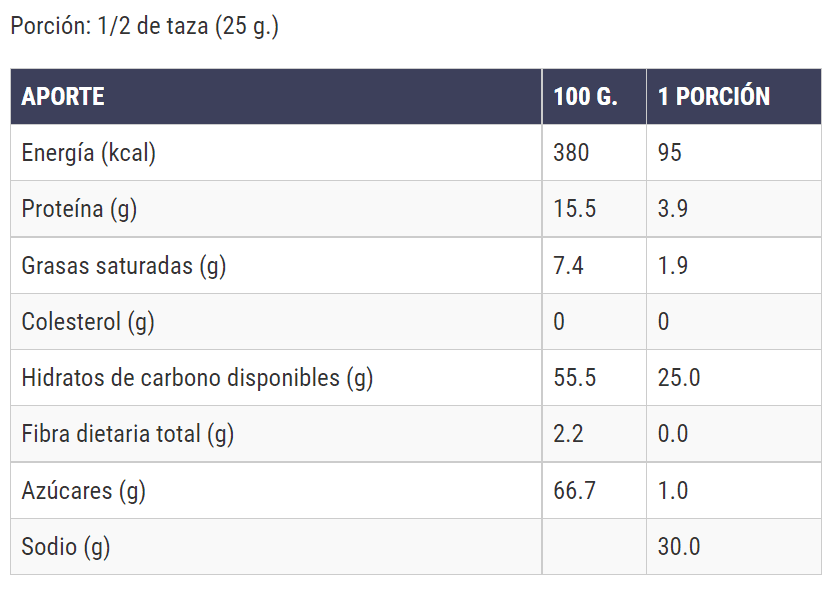Click the 25.0 carbohydrates per portion cell

click(679, 379)
